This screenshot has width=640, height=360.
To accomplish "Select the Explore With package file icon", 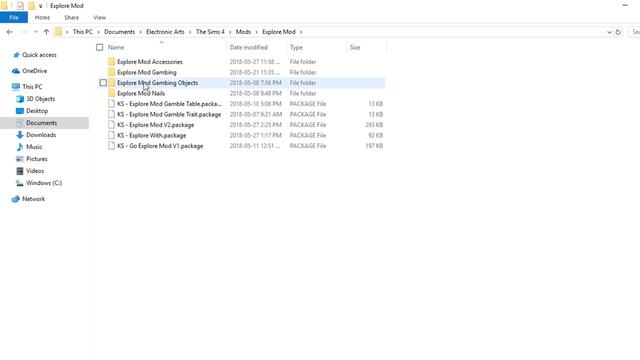I will pyautogui.click(x=111, y=136).
